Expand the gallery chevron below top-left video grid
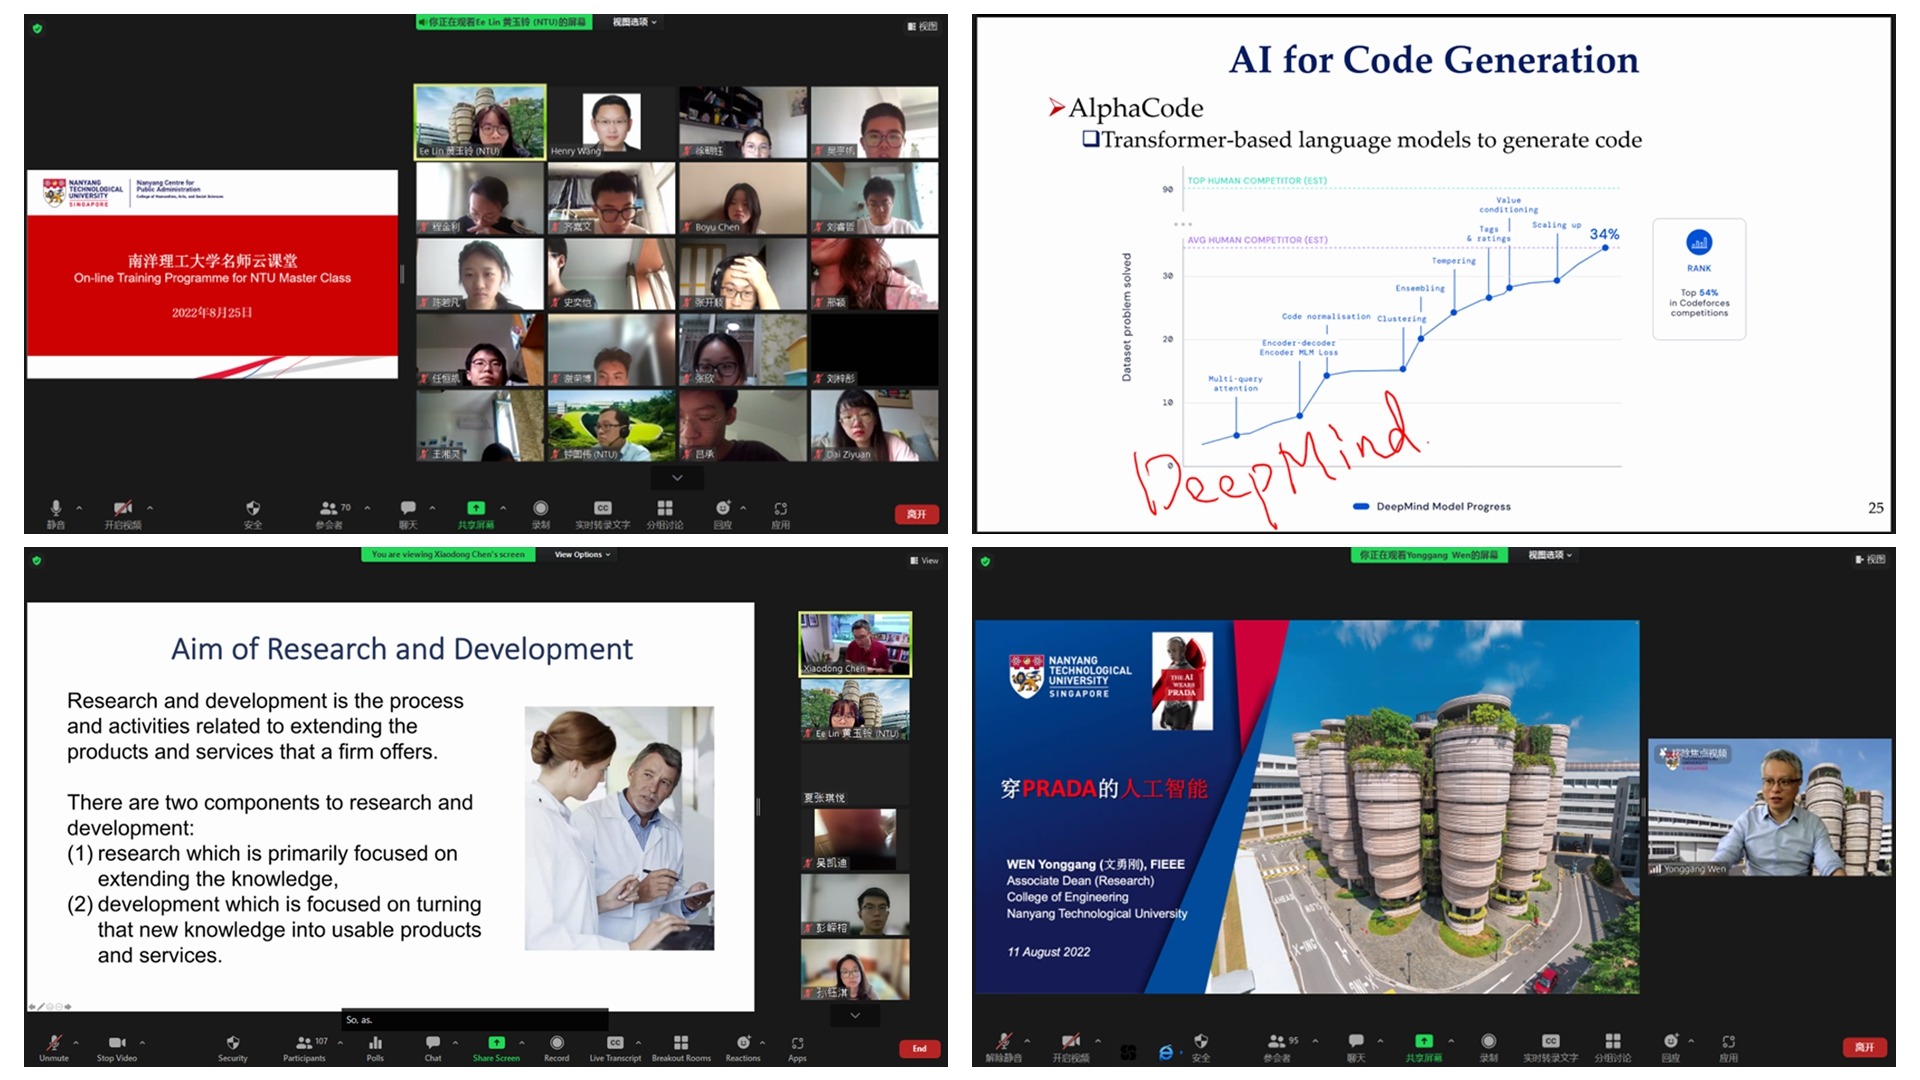 pyautogui.click(x=677, y=478)
